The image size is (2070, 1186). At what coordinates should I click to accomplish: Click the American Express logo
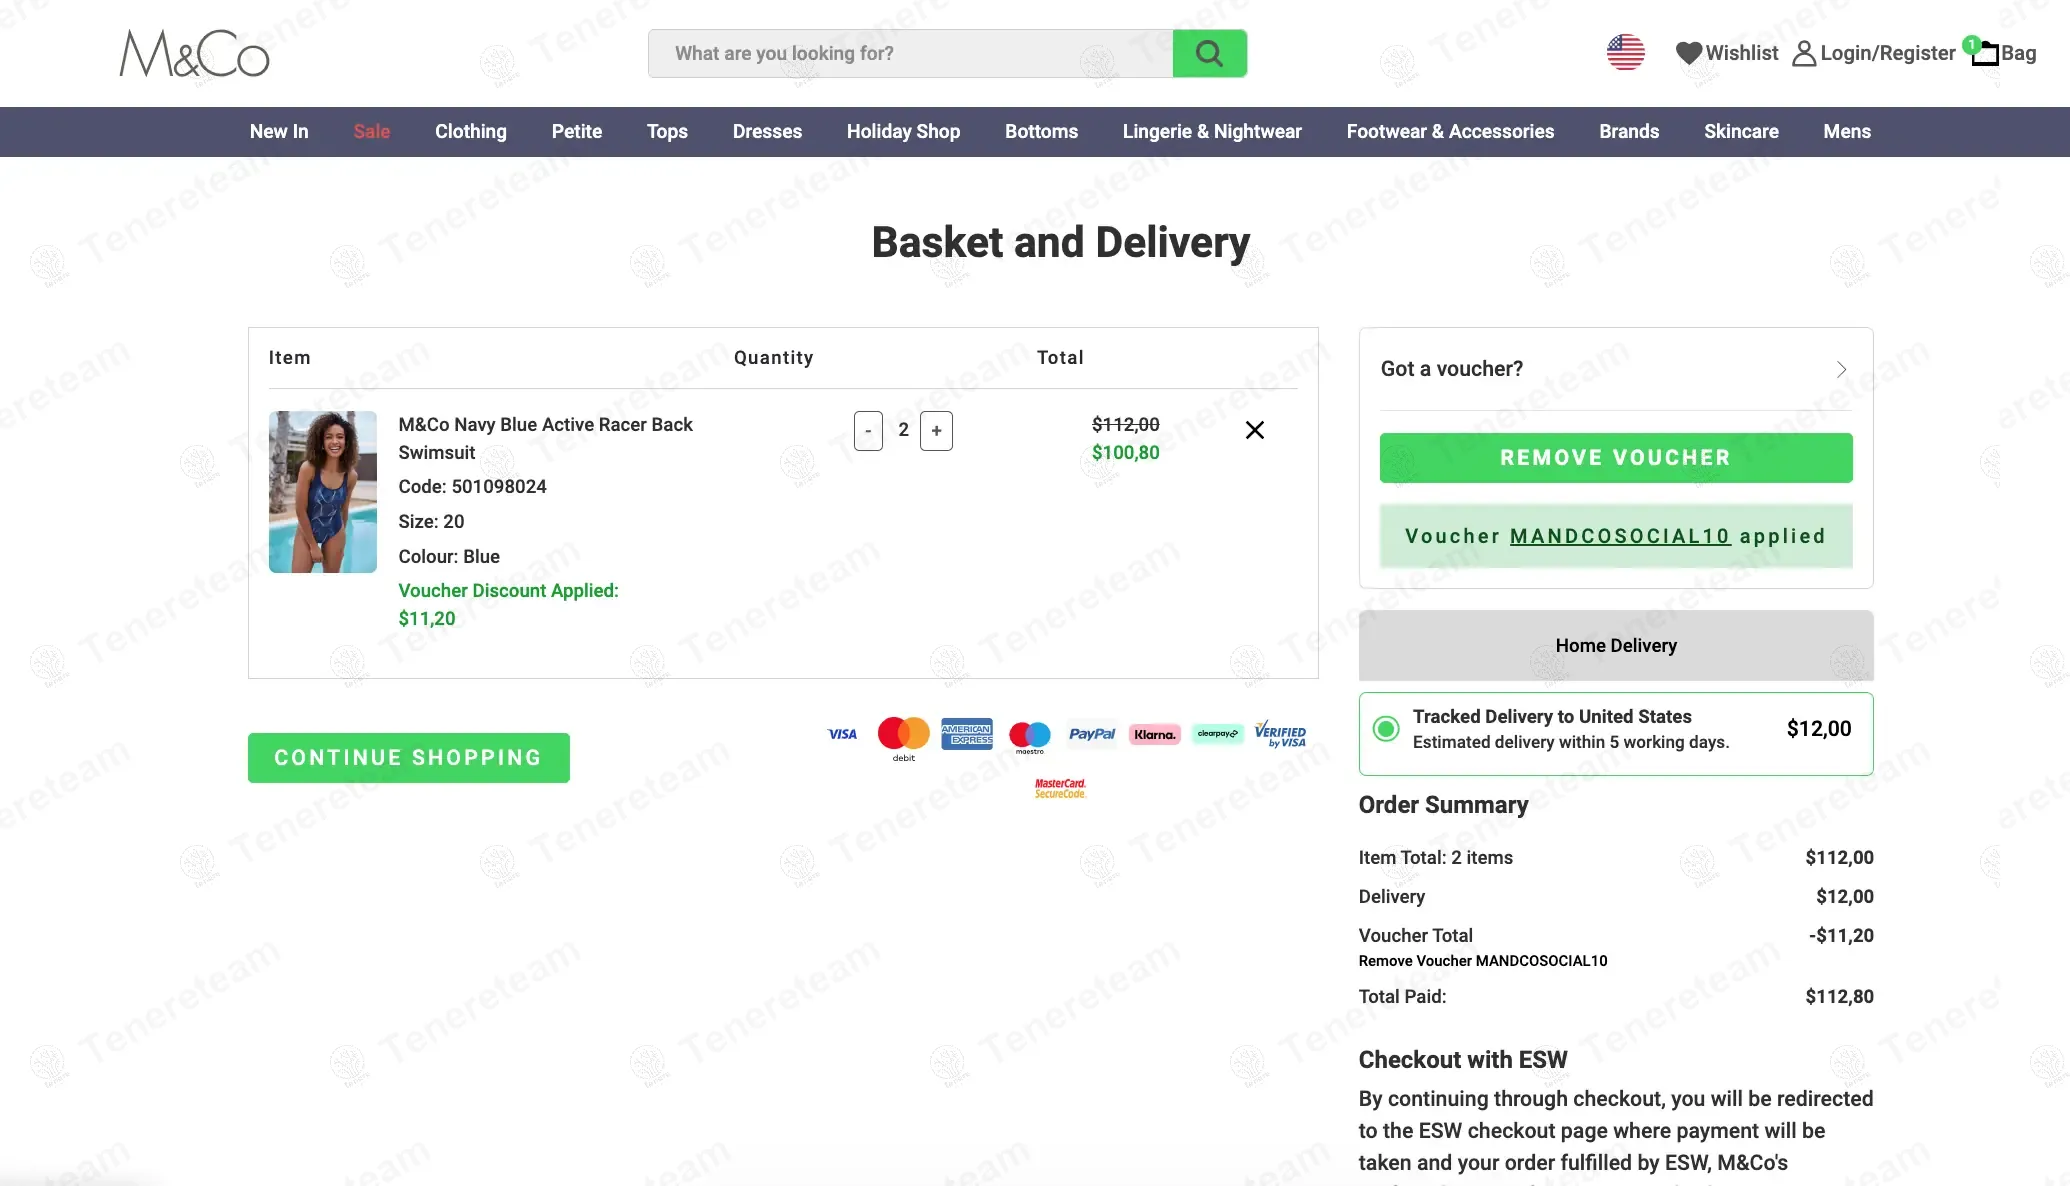pyautogui.click(x=967, y=733)
